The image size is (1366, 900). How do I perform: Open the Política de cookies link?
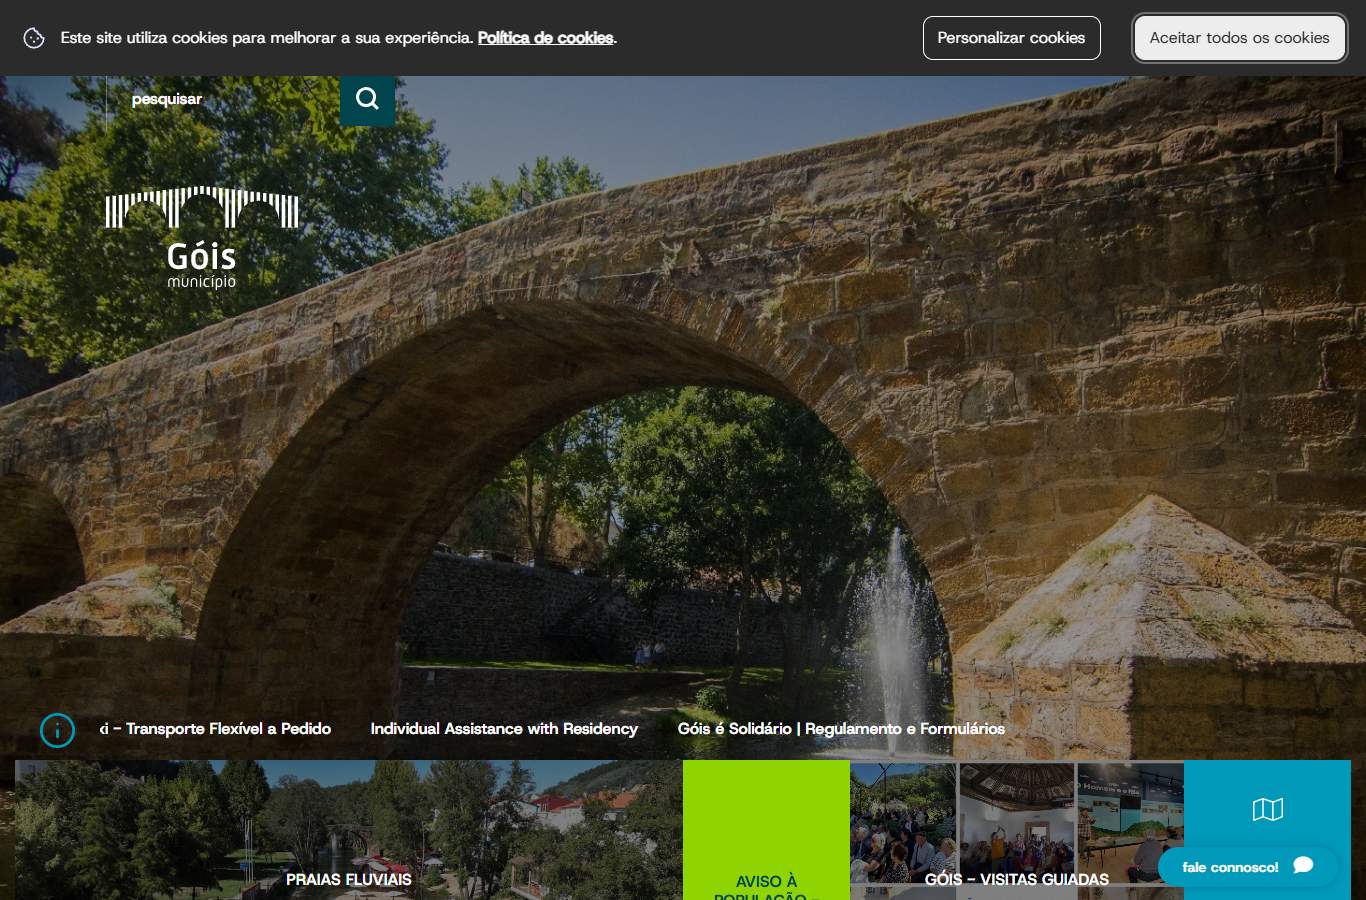click(x=545, y=38)
